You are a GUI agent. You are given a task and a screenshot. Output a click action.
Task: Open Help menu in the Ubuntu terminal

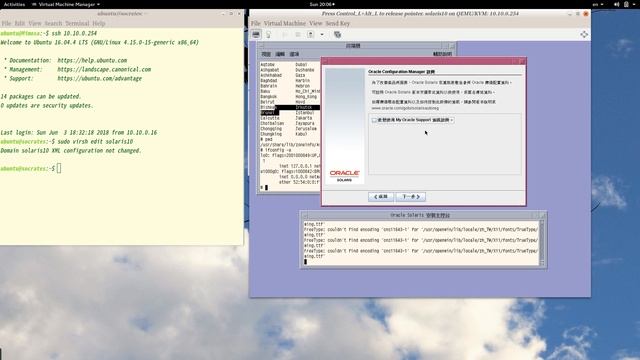tap(99, 24)
